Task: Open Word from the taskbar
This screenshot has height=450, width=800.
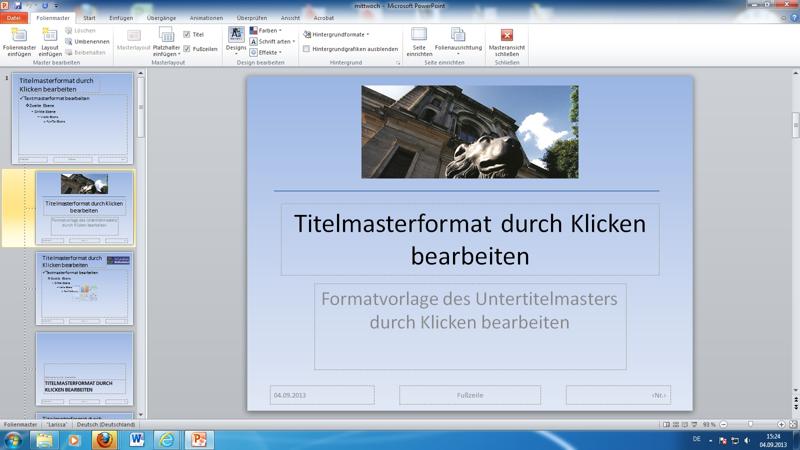Action: (x=136, y=440)
